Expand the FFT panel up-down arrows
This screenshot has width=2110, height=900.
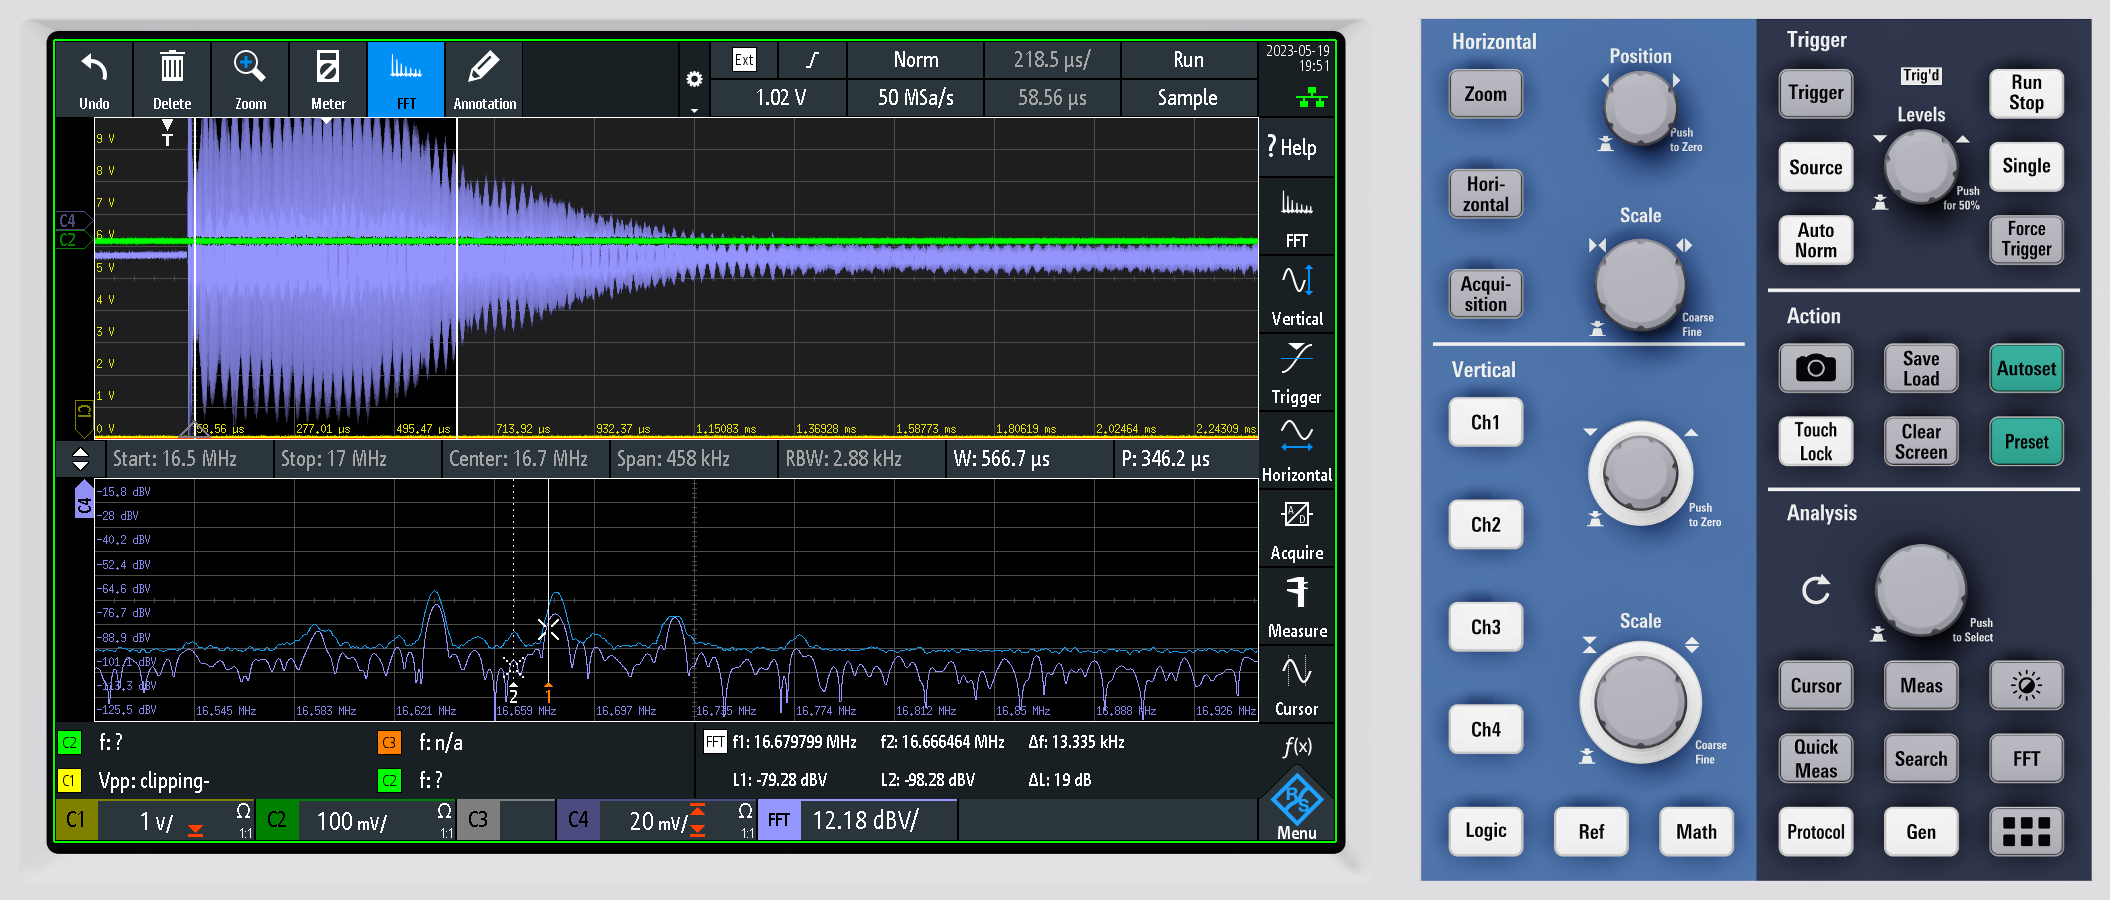tap(81, 459)
